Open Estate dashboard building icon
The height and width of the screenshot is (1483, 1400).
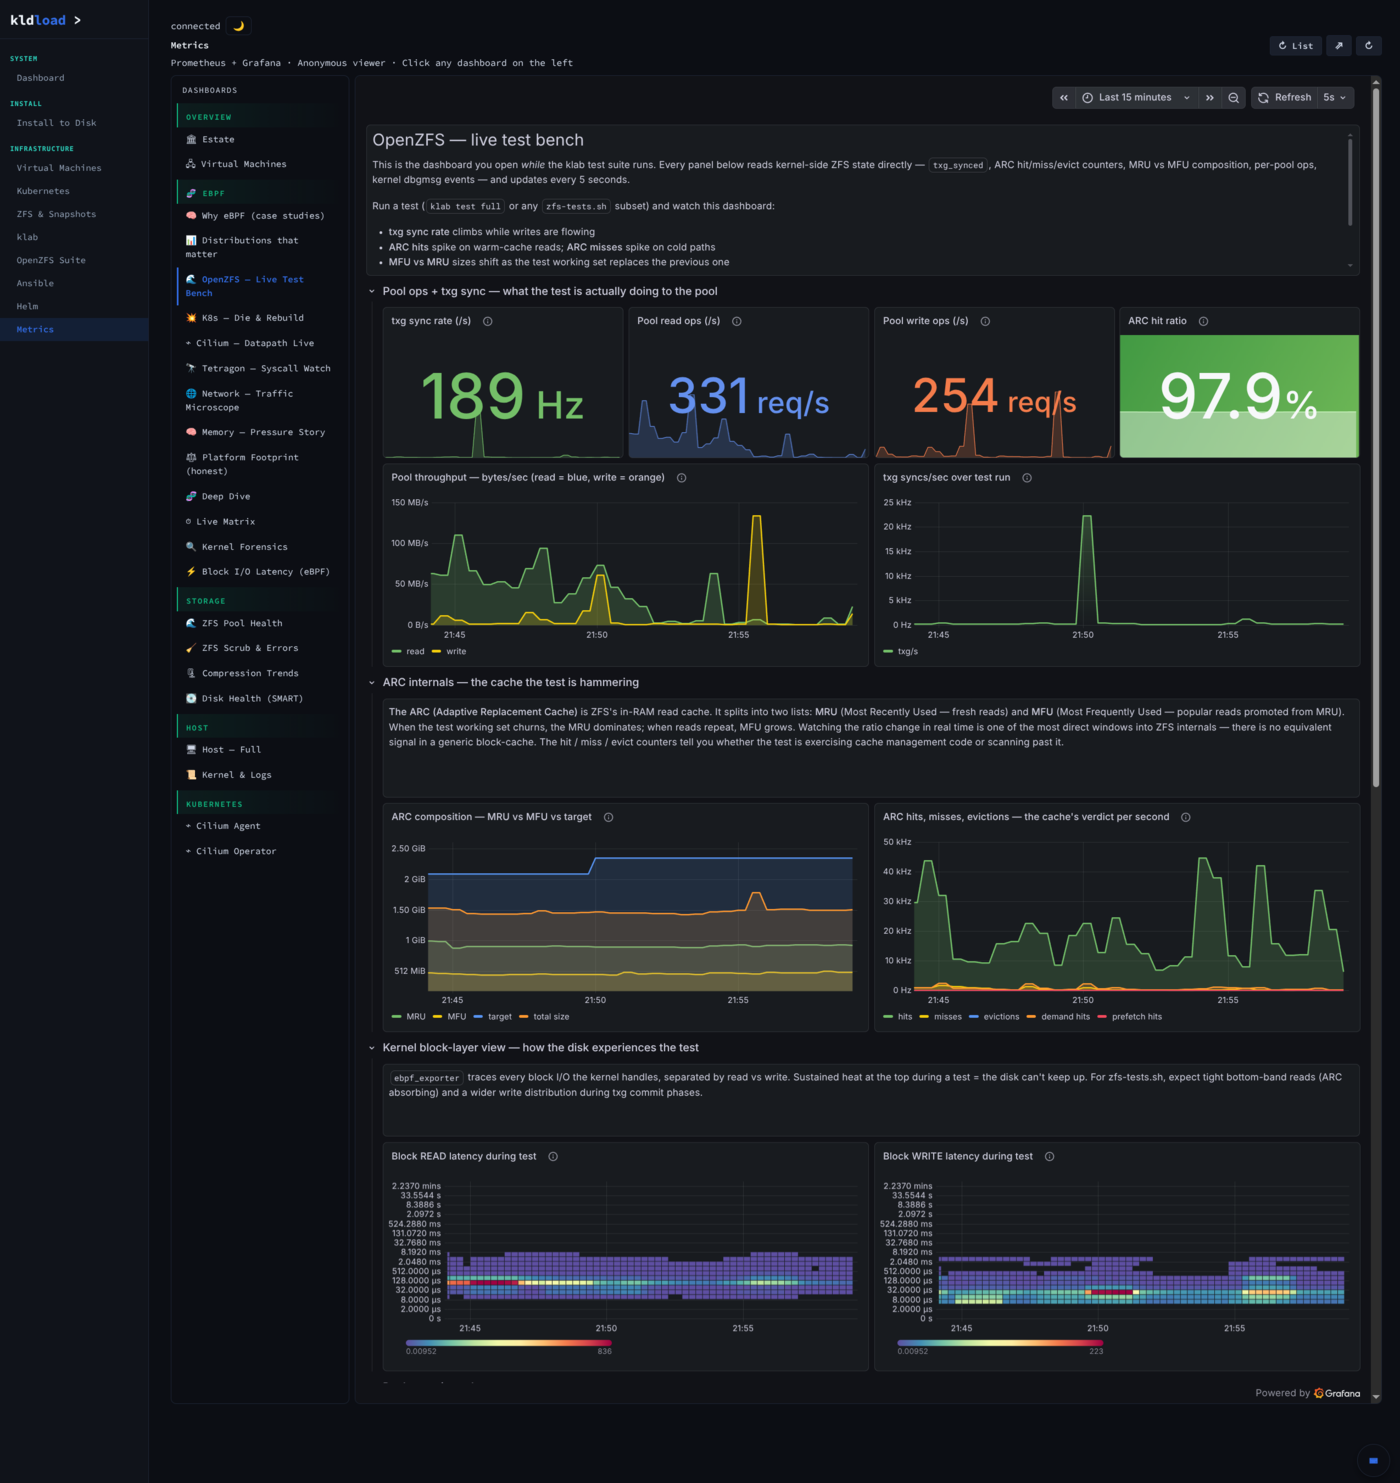pyautogui.click(x=191, y=139)
